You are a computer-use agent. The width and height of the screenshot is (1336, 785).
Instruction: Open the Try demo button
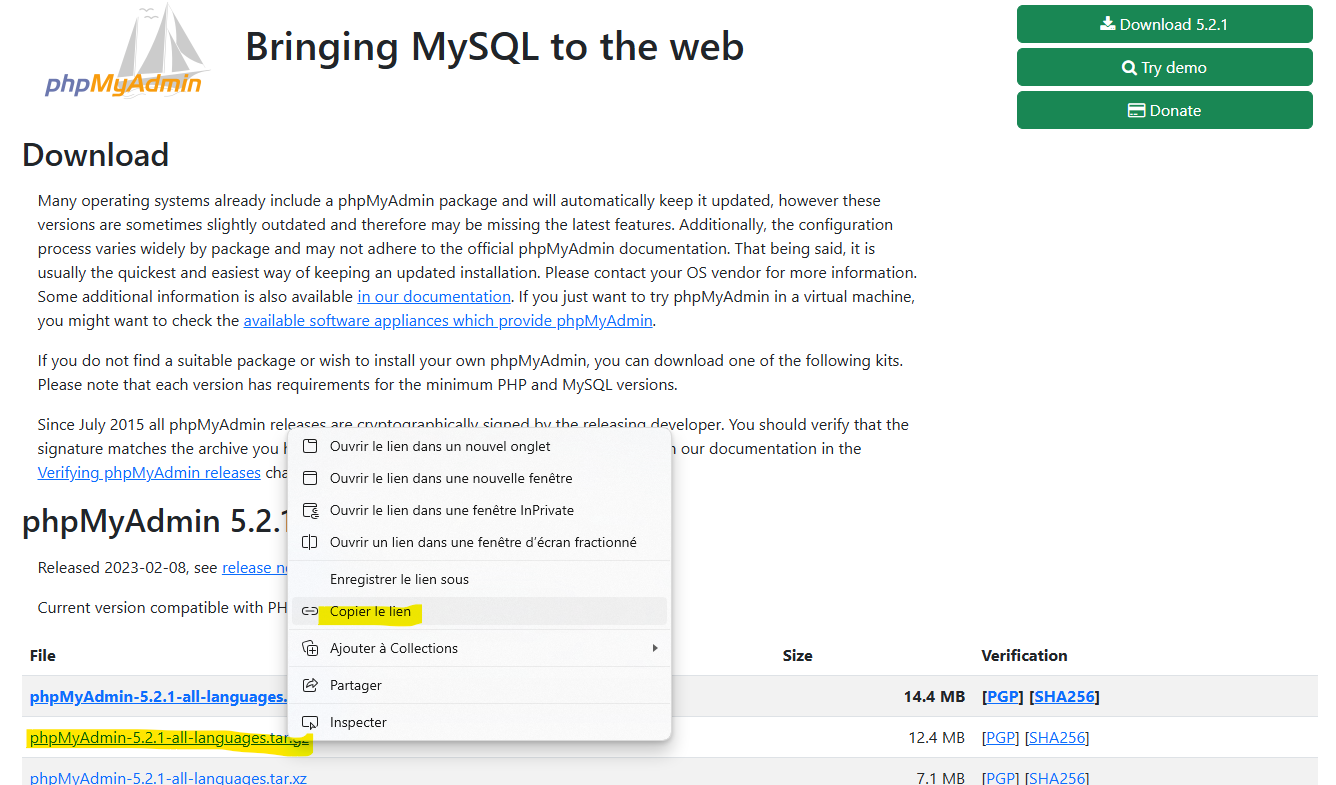pos(1165,67)
